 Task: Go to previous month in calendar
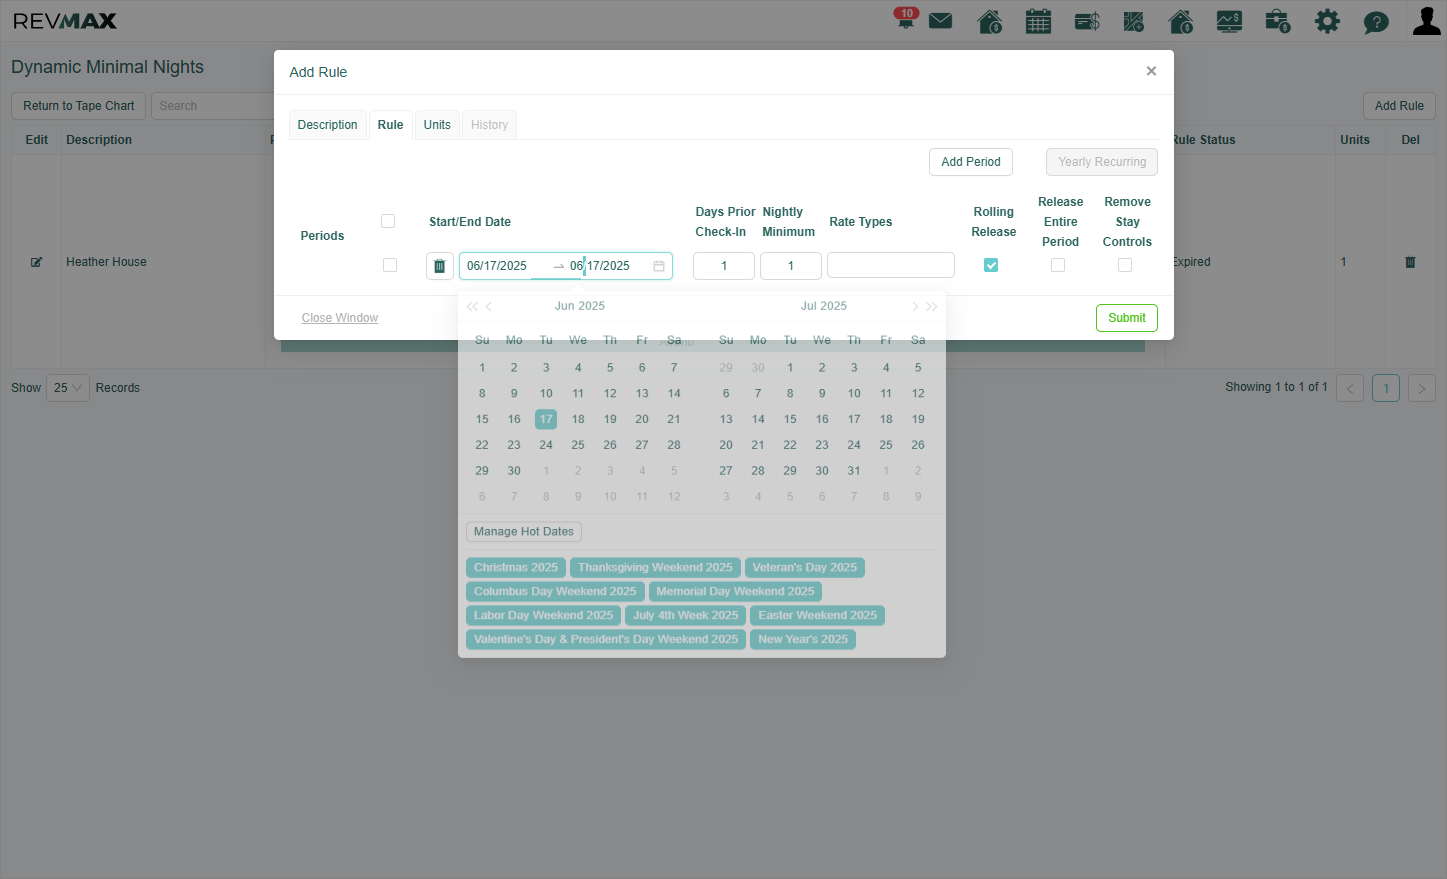(x=489, y=306)
